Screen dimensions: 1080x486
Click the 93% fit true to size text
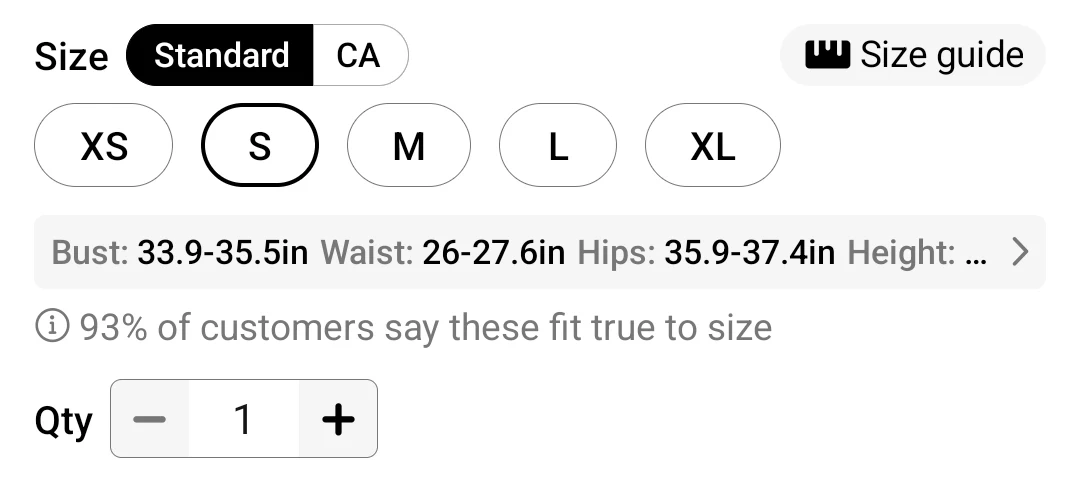click(425, 327)
